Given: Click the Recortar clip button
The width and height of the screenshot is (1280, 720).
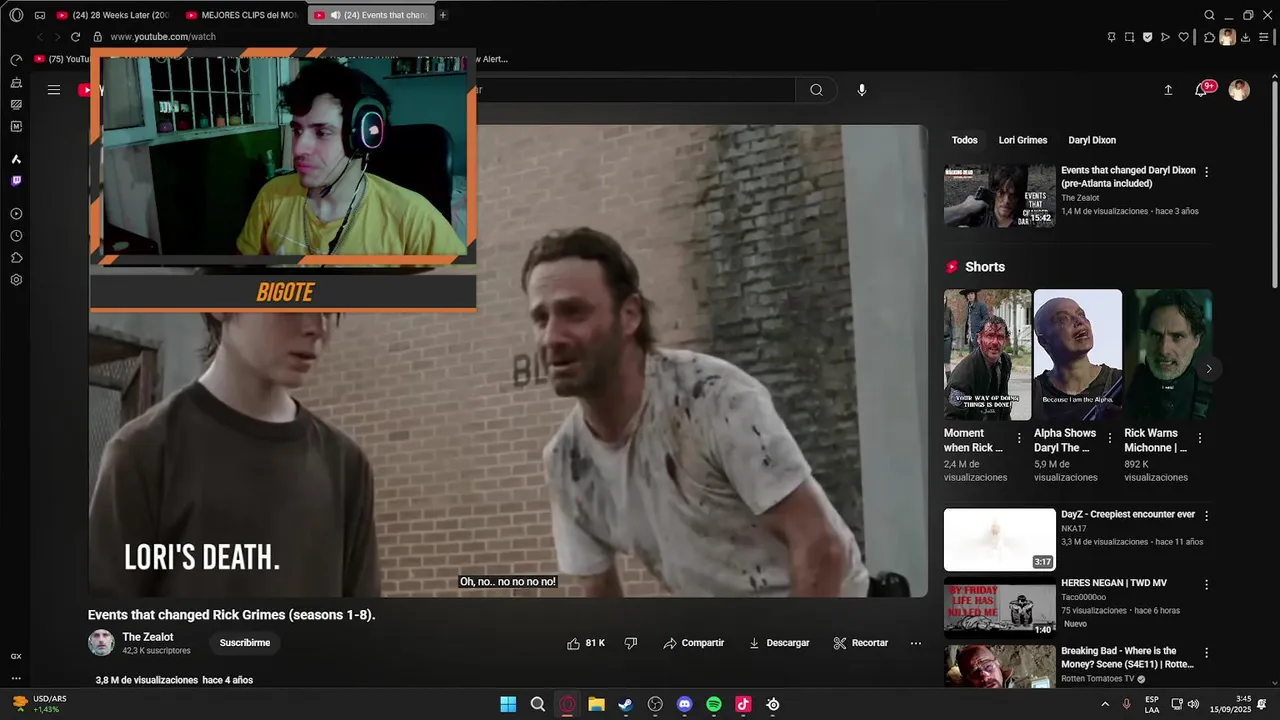Looking at the screenshot, I should coord(861,643).
